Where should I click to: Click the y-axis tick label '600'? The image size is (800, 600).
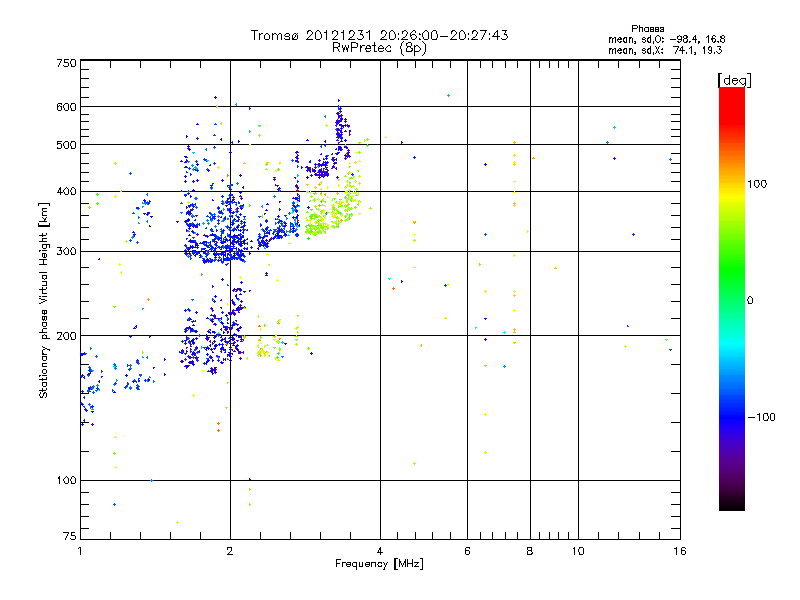click(66, 107)
